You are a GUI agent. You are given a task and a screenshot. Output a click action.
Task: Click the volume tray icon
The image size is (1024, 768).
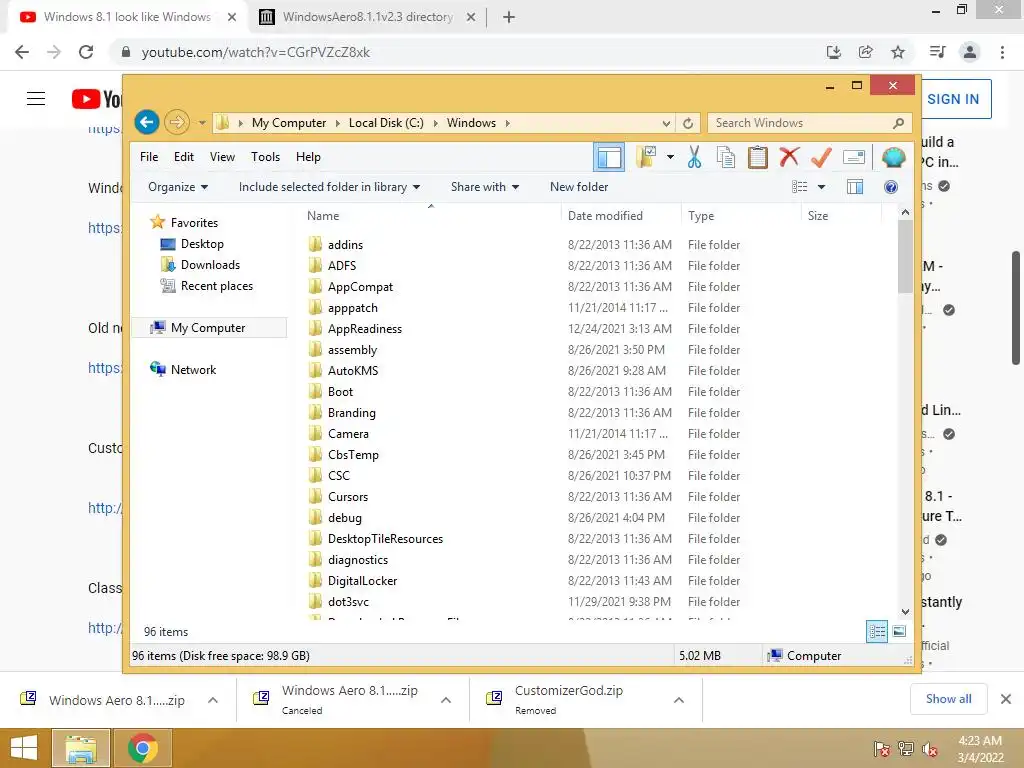[930, 750]
